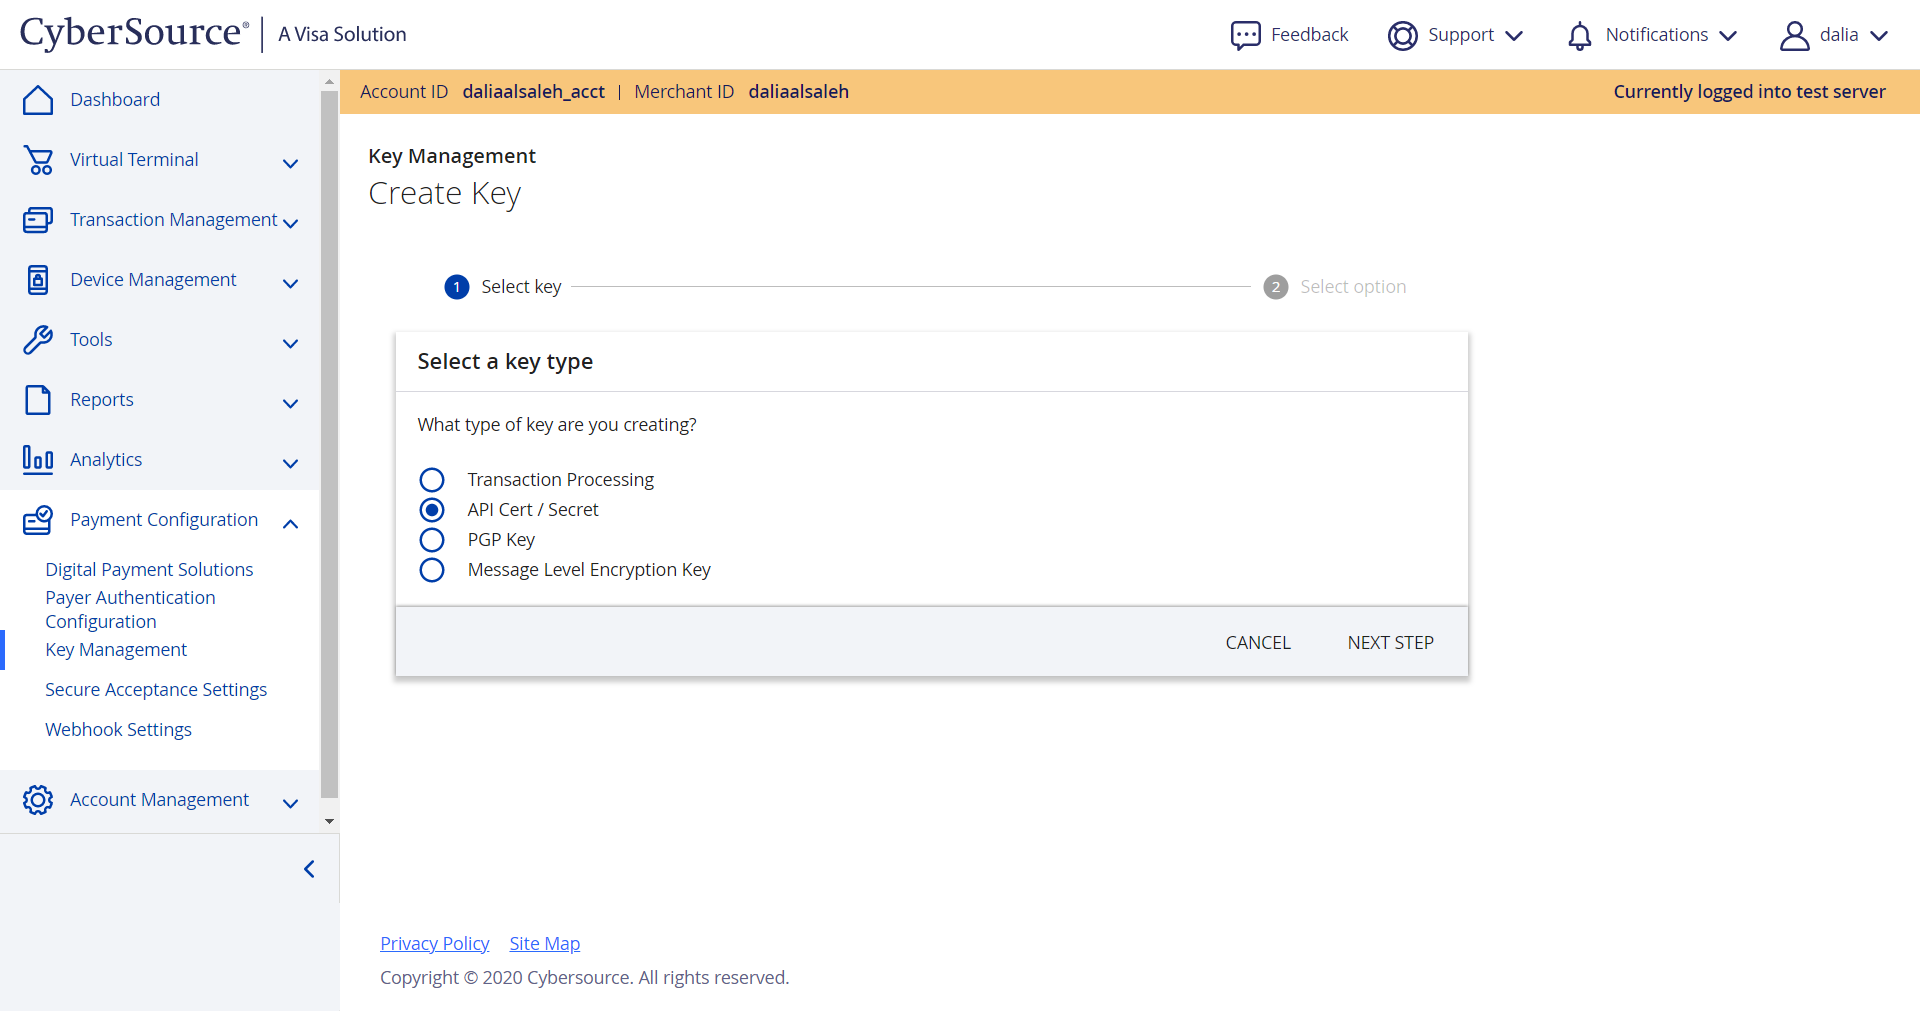Open the Support dropdown arrow
Viewport: 1920px width, 1026px height.
[x=1514, y=36]
